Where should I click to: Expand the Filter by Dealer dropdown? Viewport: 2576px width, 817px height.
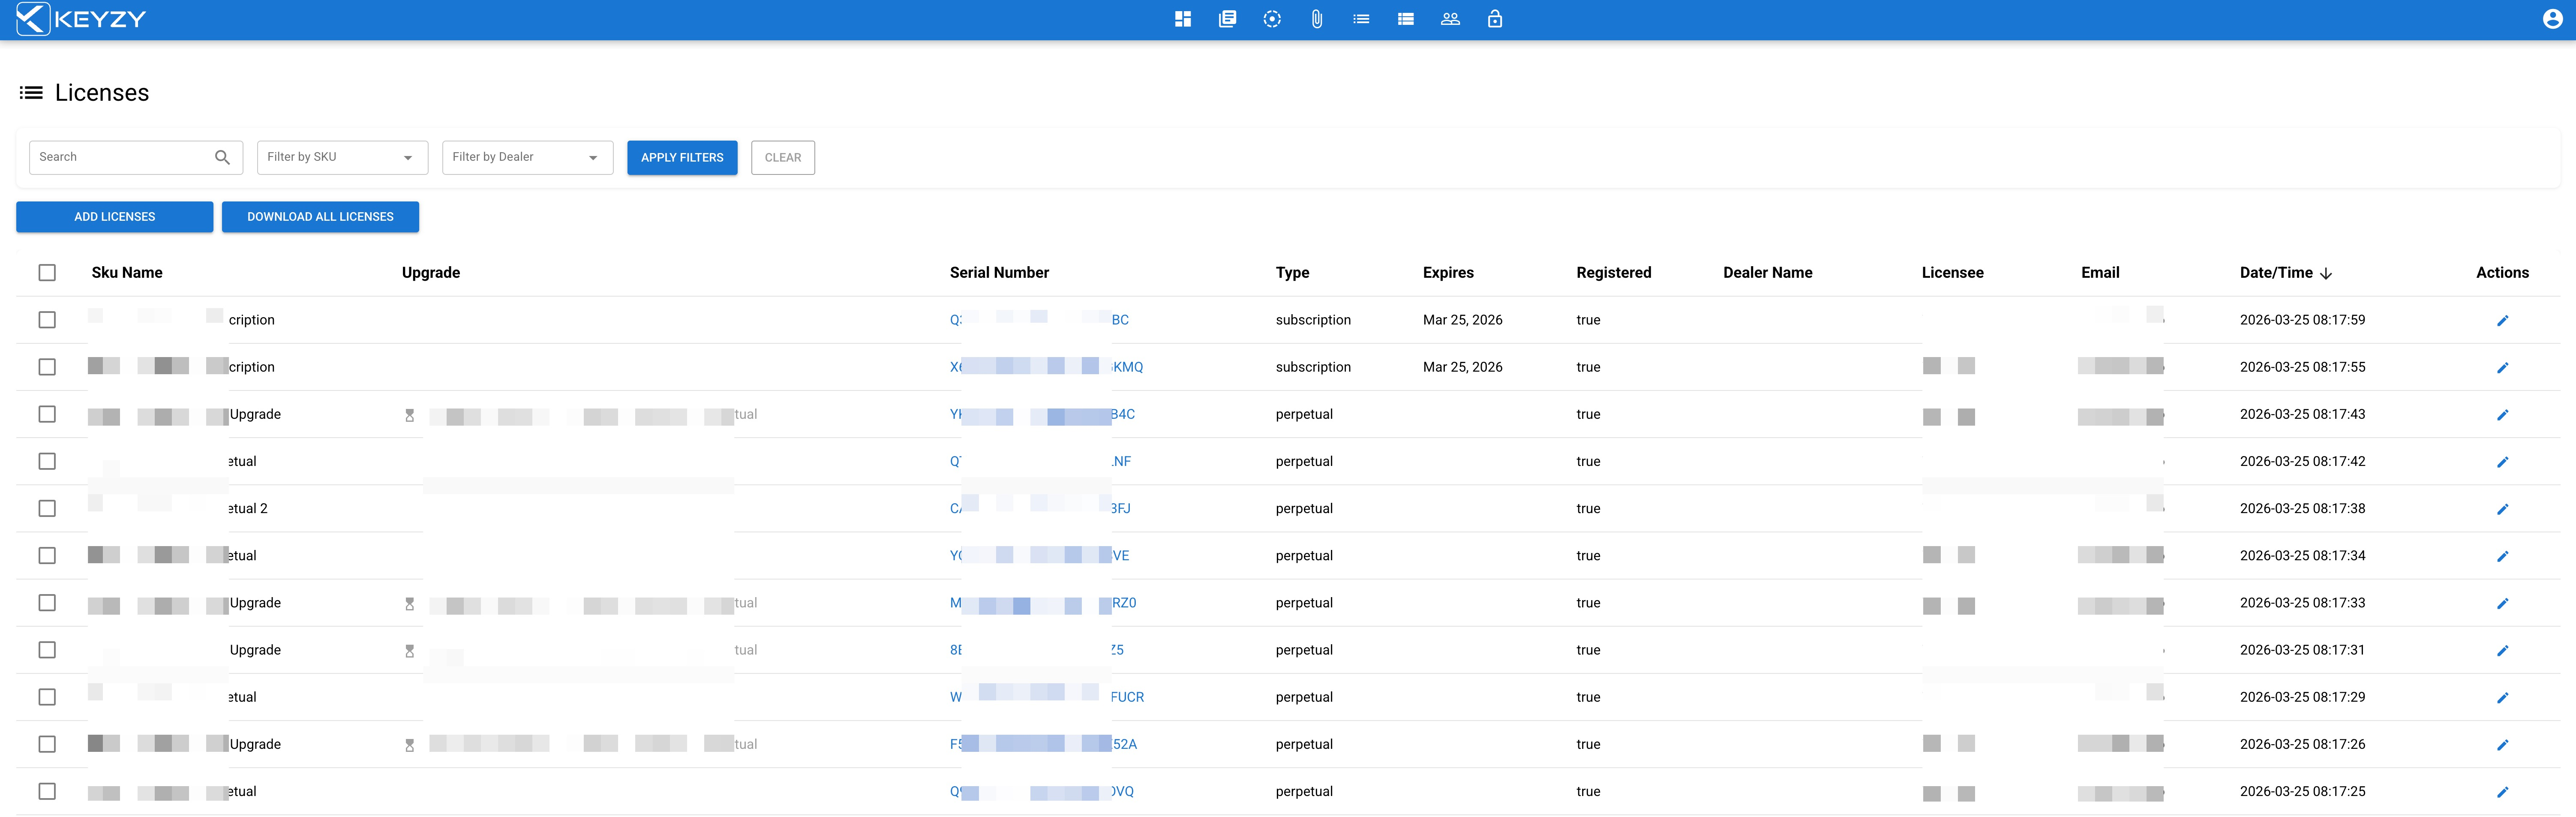click(x=527, y=157)
